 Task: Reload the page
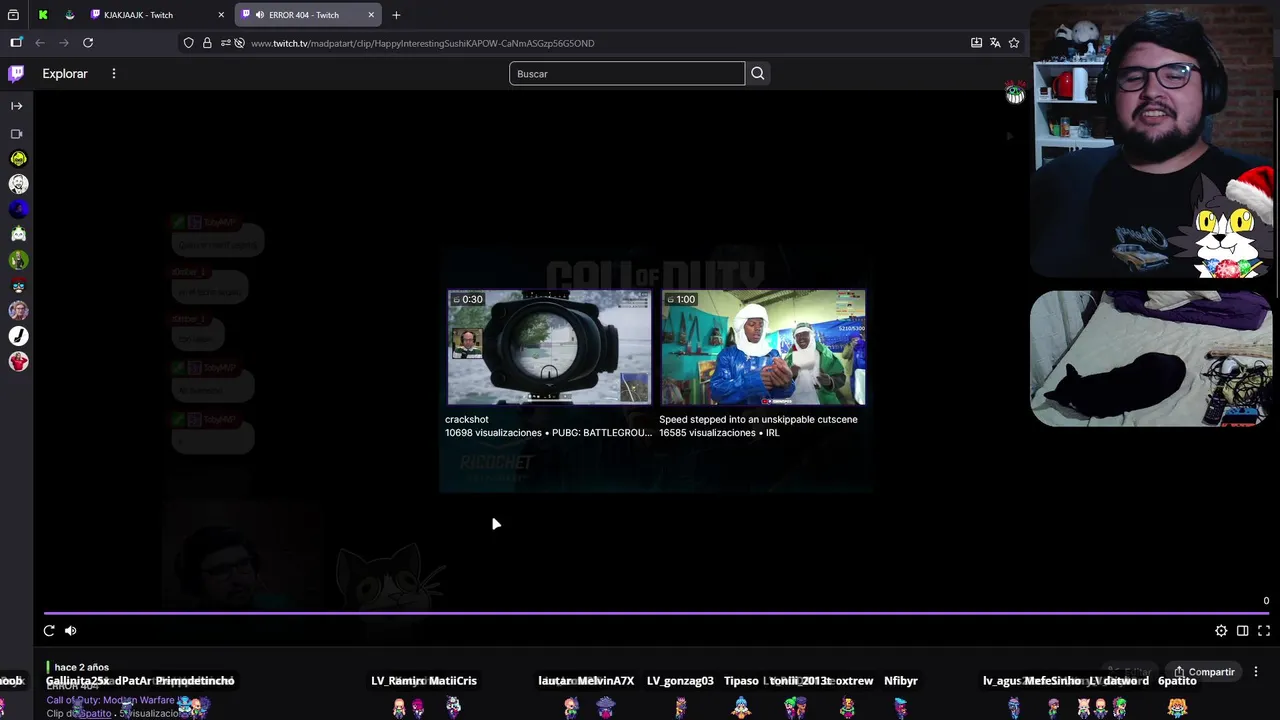point(88,43)
